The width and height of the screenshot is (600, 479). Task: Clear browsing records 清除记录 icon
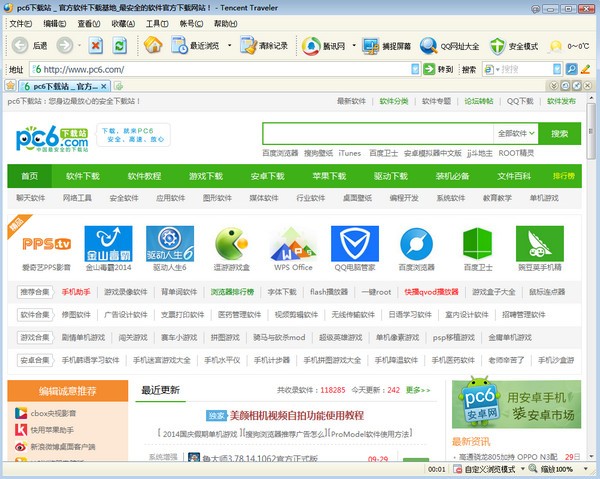pyautogui.click(x=248, y=45)
